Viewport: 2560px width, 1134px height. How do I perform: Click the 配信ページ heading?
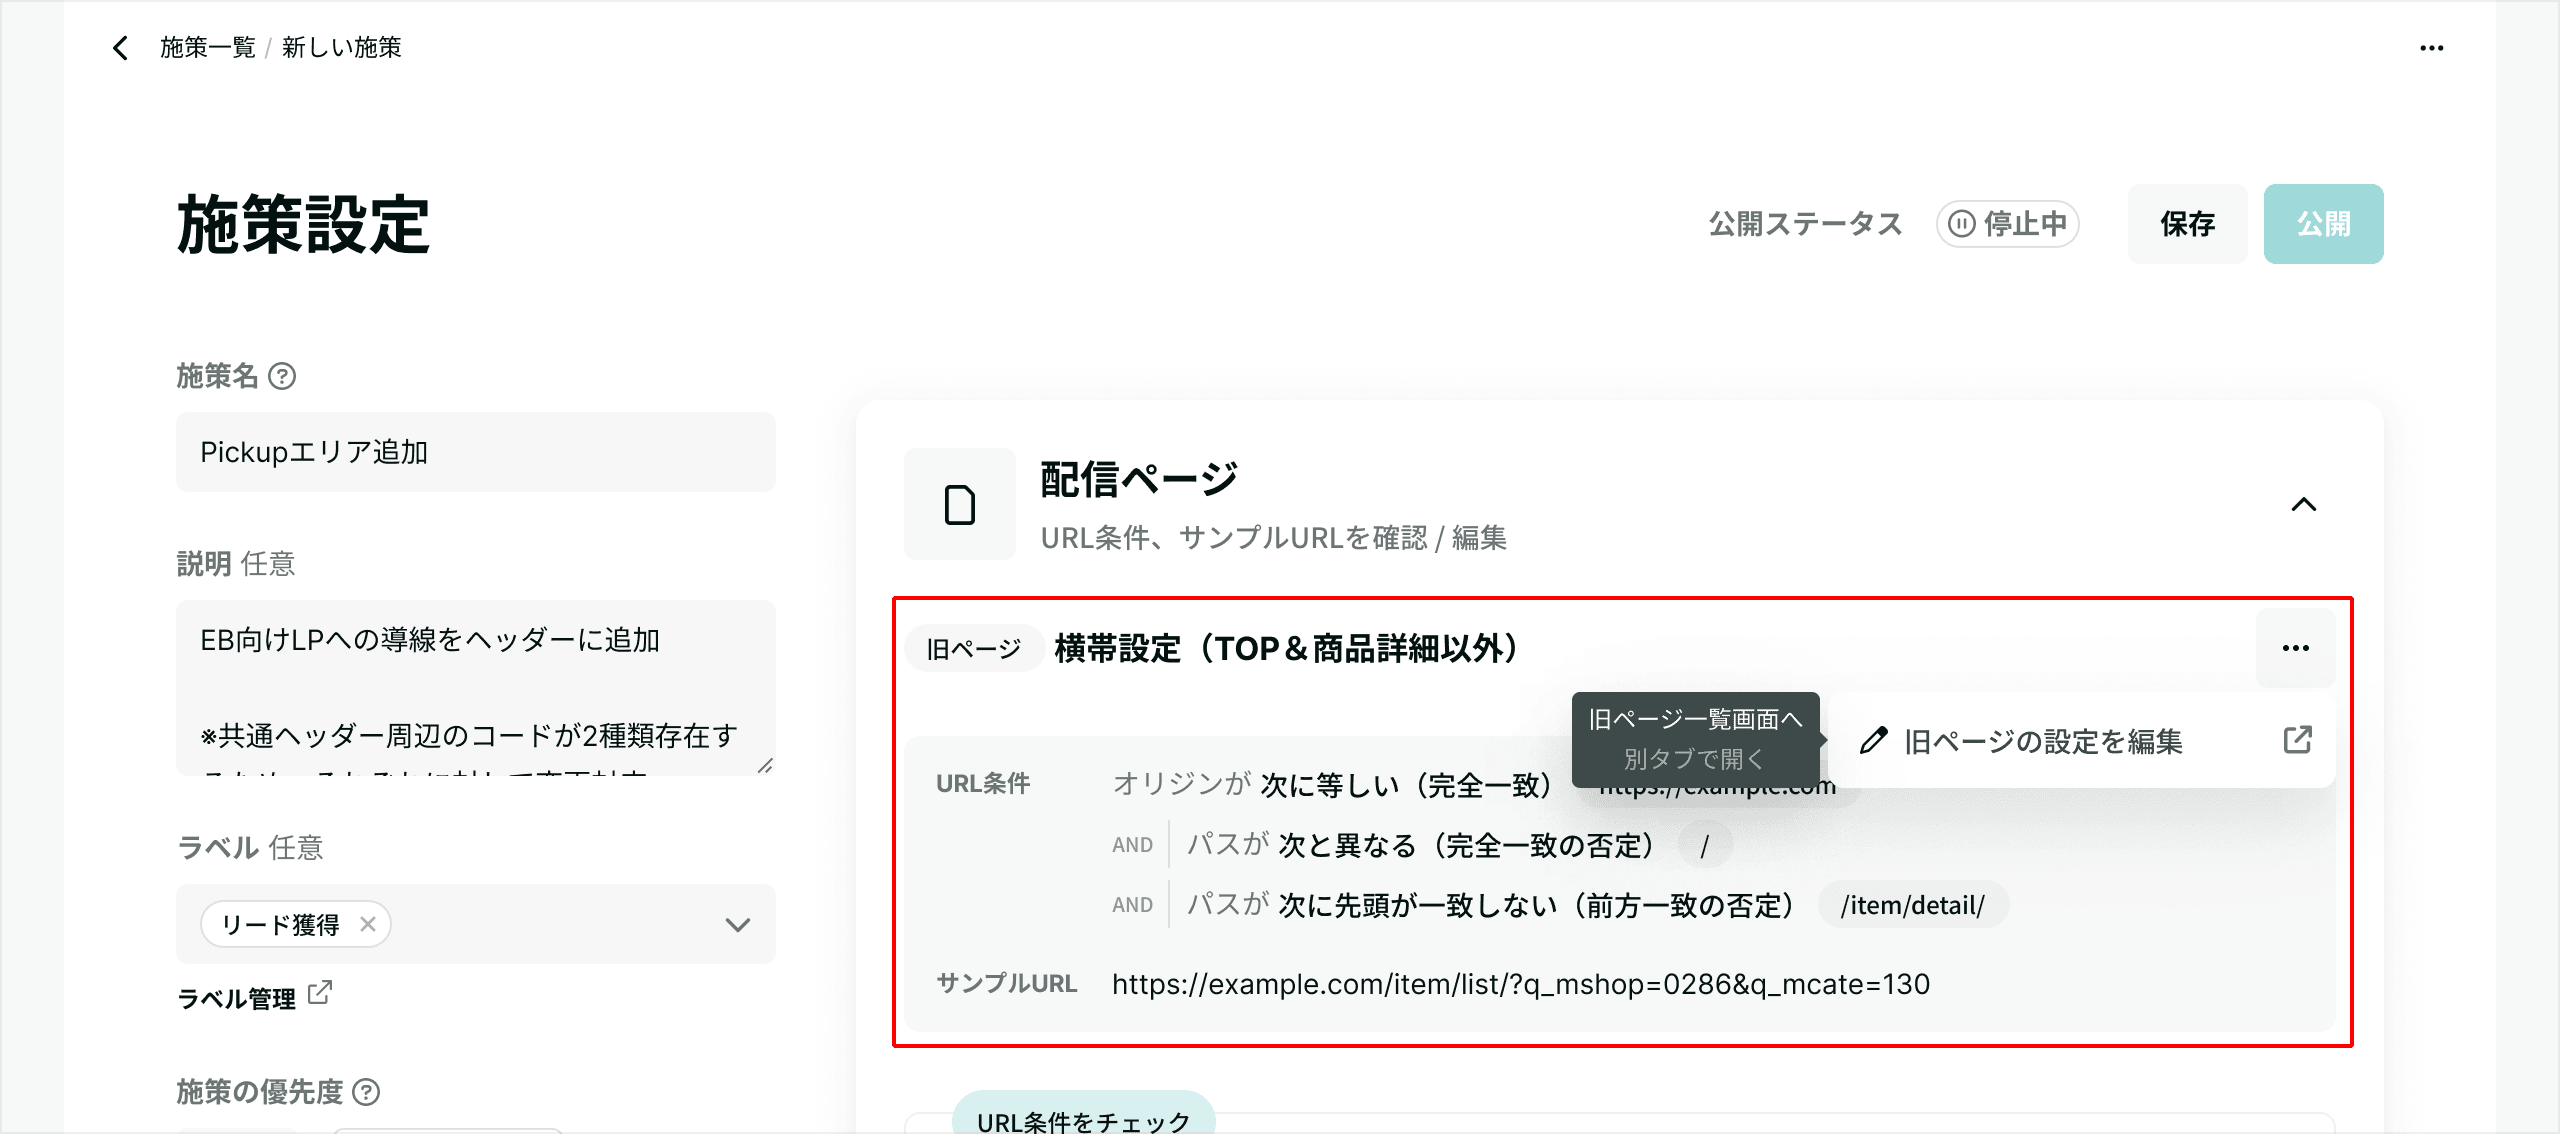(x=1139, y=479)
